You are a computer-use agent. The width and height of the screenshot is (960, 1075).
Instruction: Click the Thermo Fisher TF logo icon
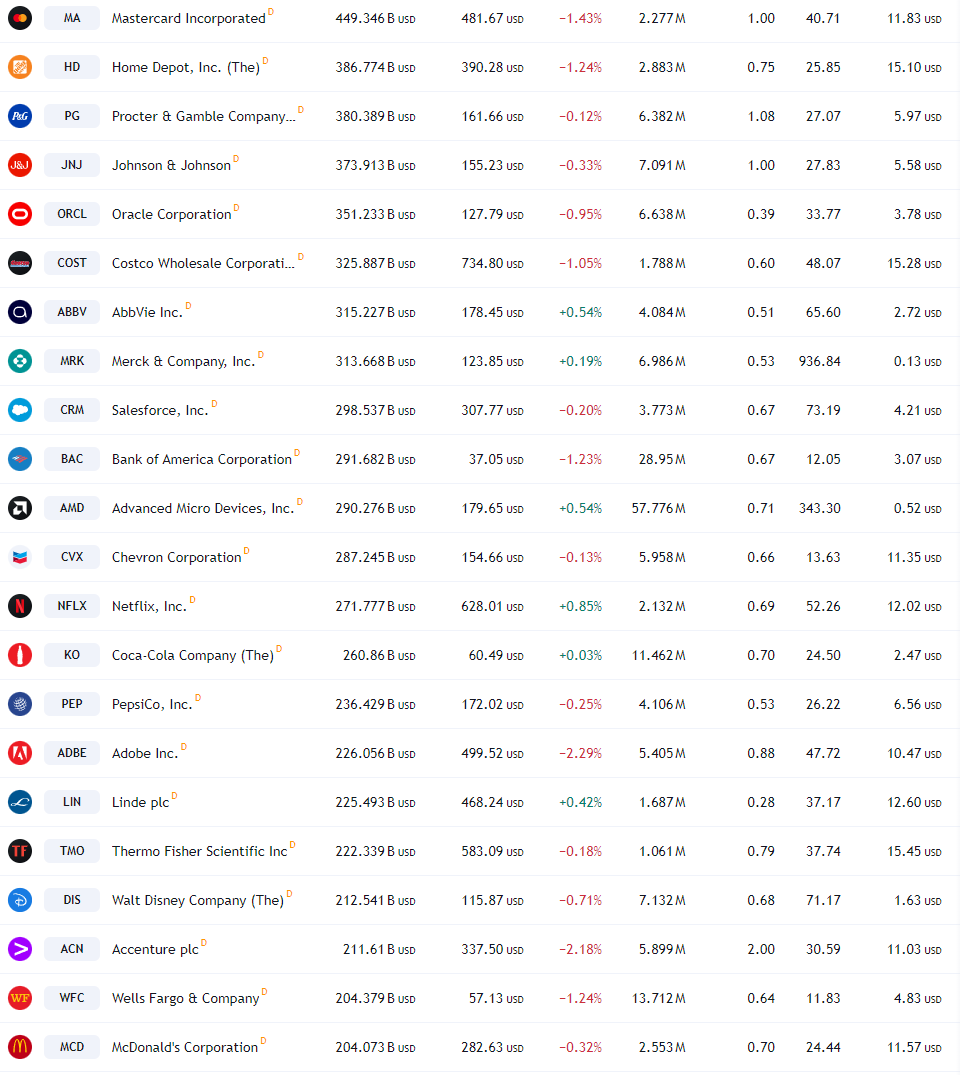[20, 851]
